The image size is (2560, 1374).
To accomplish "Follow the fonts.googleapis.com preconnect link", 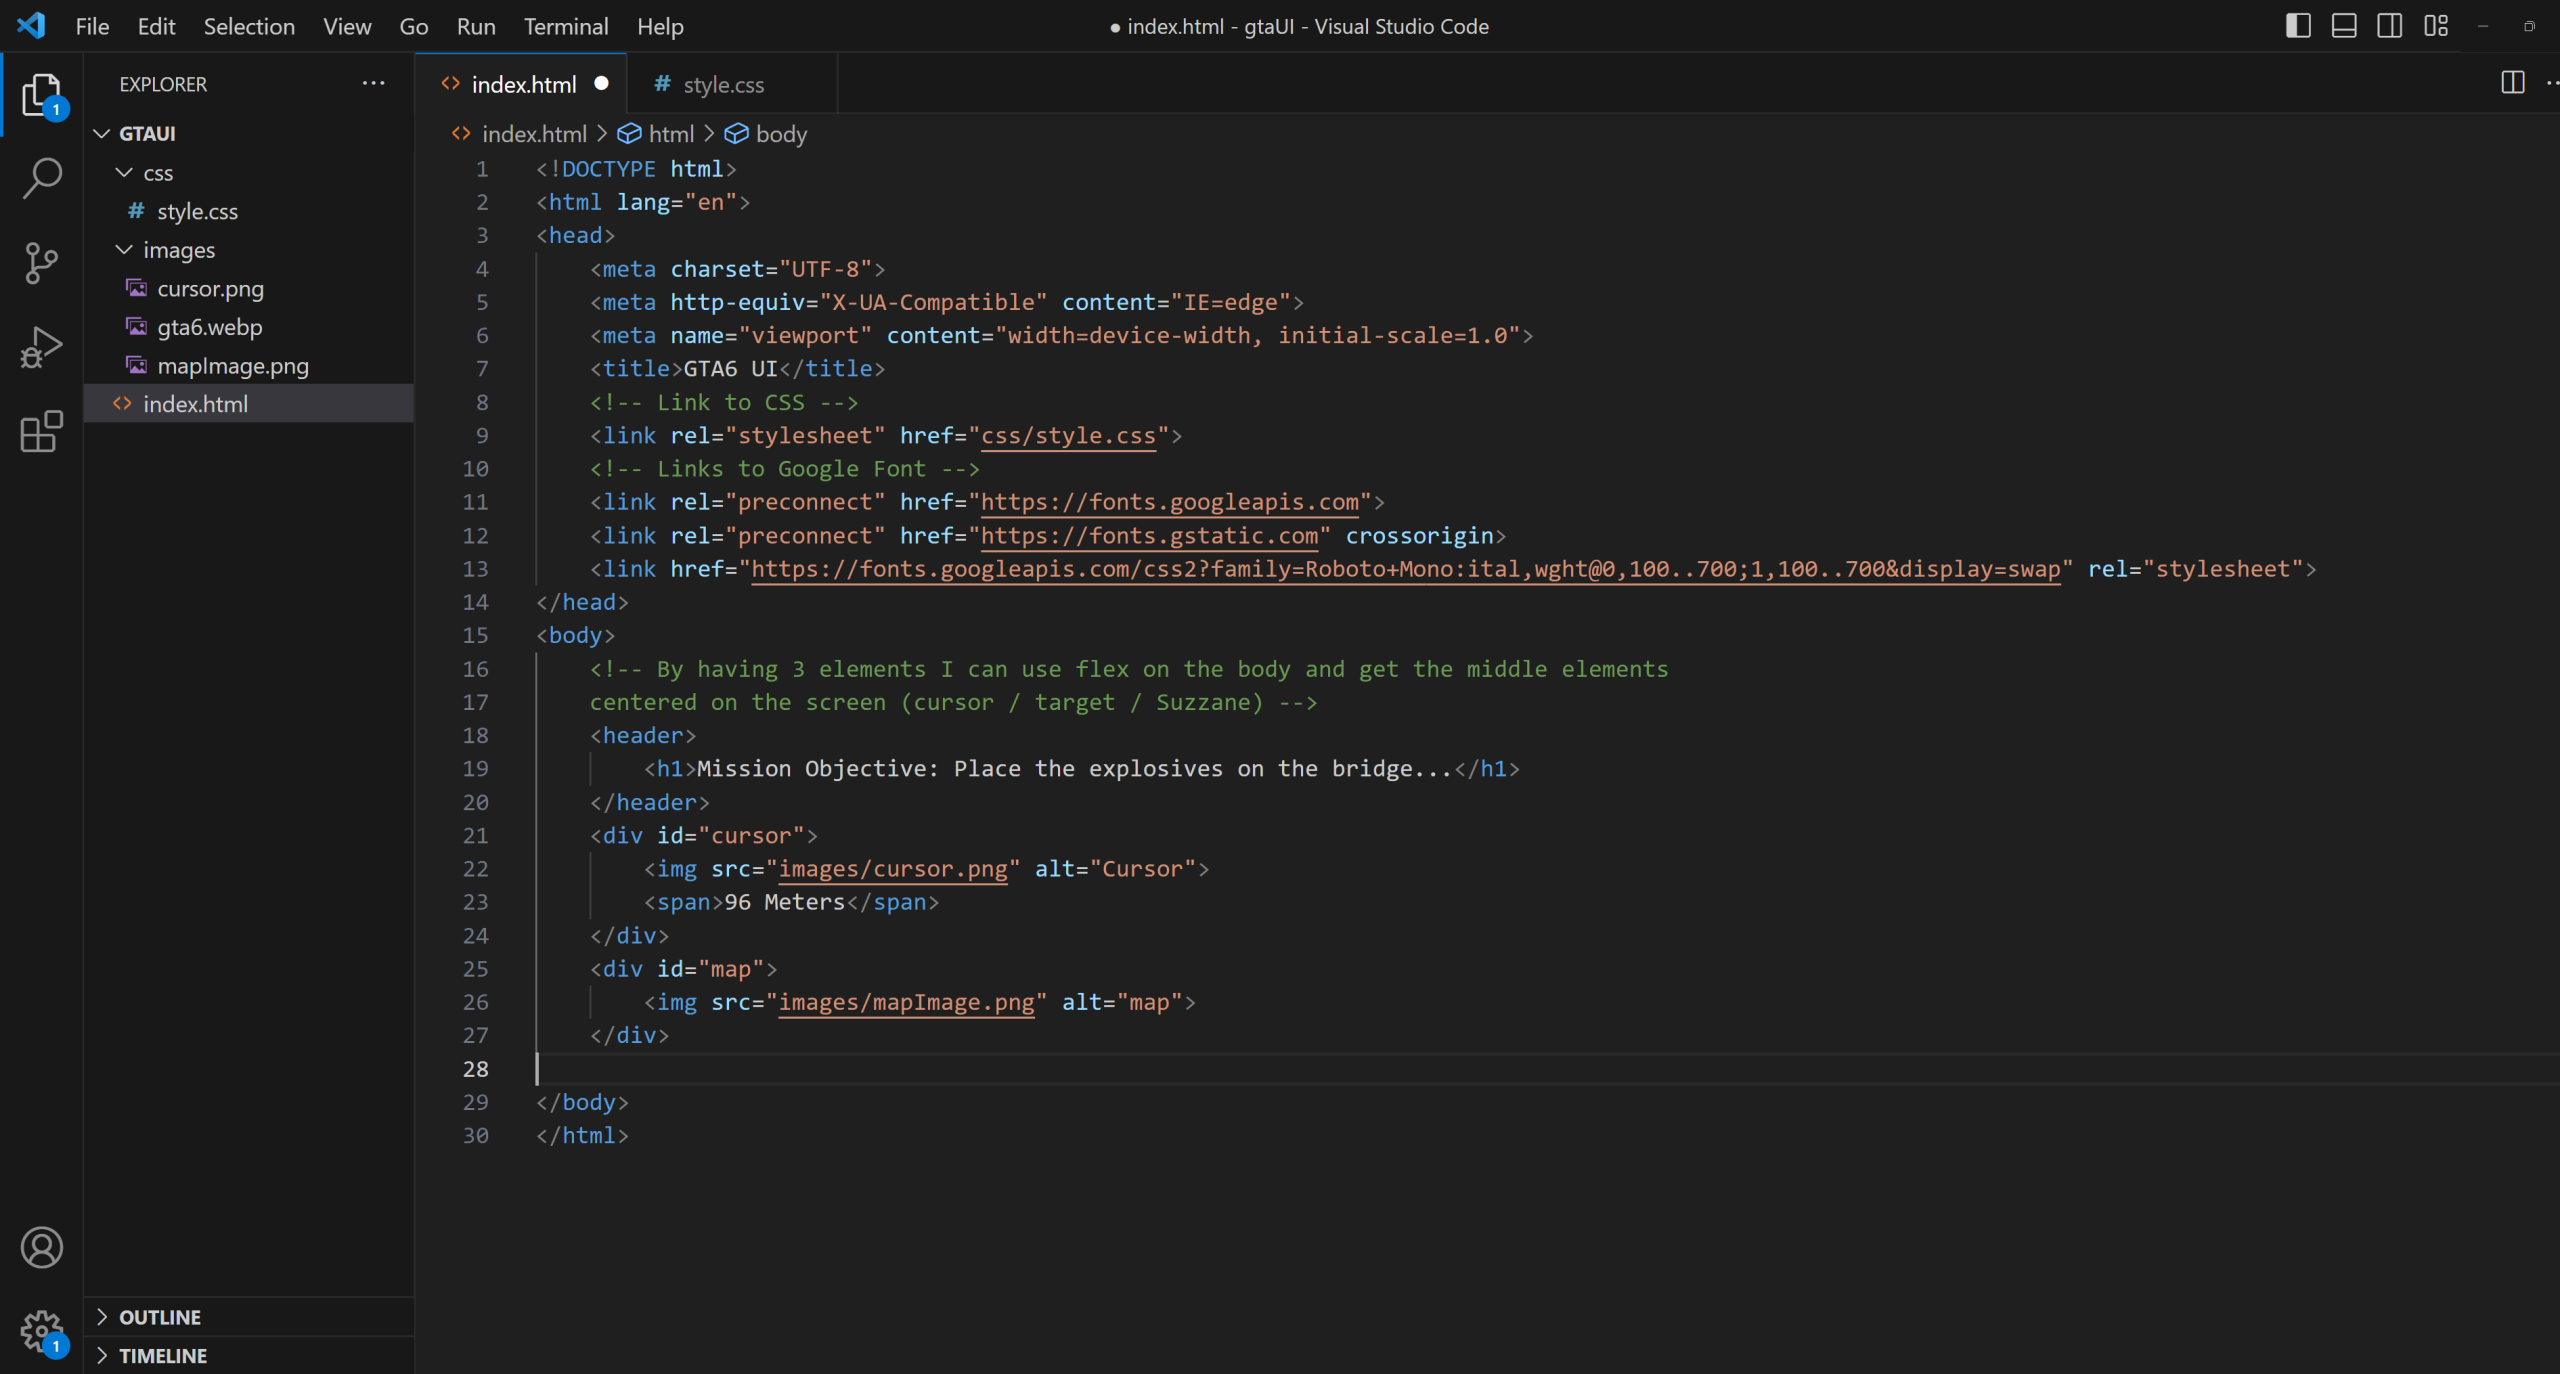I will [x=1169, y=501].
